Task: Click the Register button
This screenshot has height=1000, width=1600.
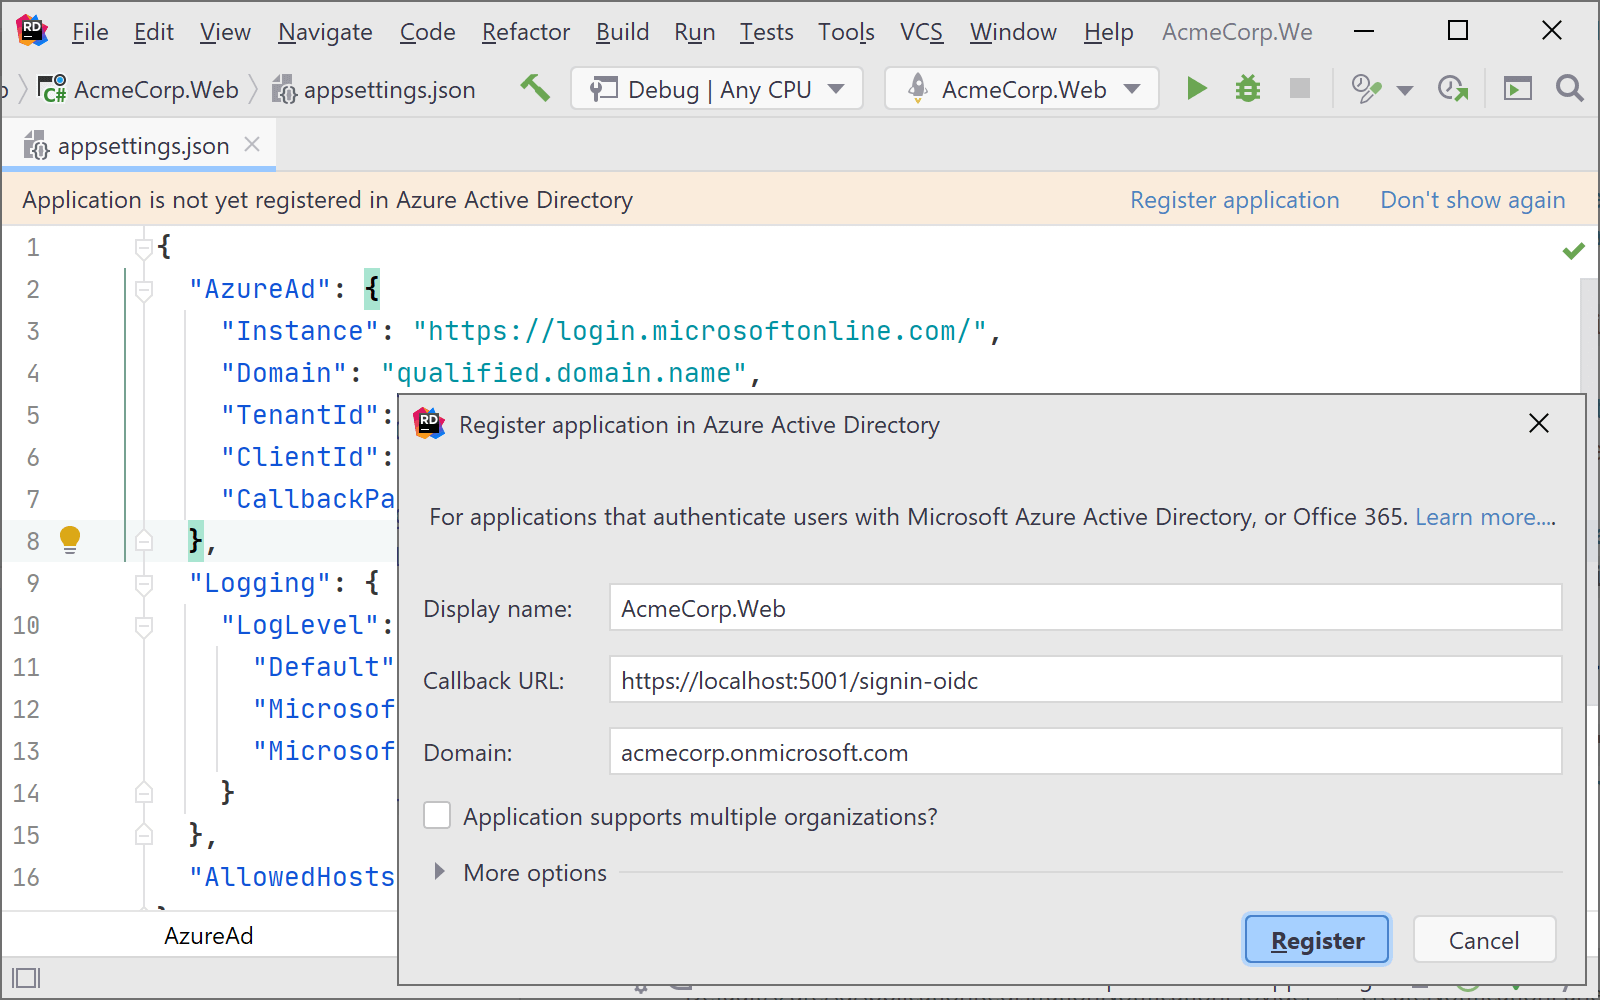Action: point(1316,940)
